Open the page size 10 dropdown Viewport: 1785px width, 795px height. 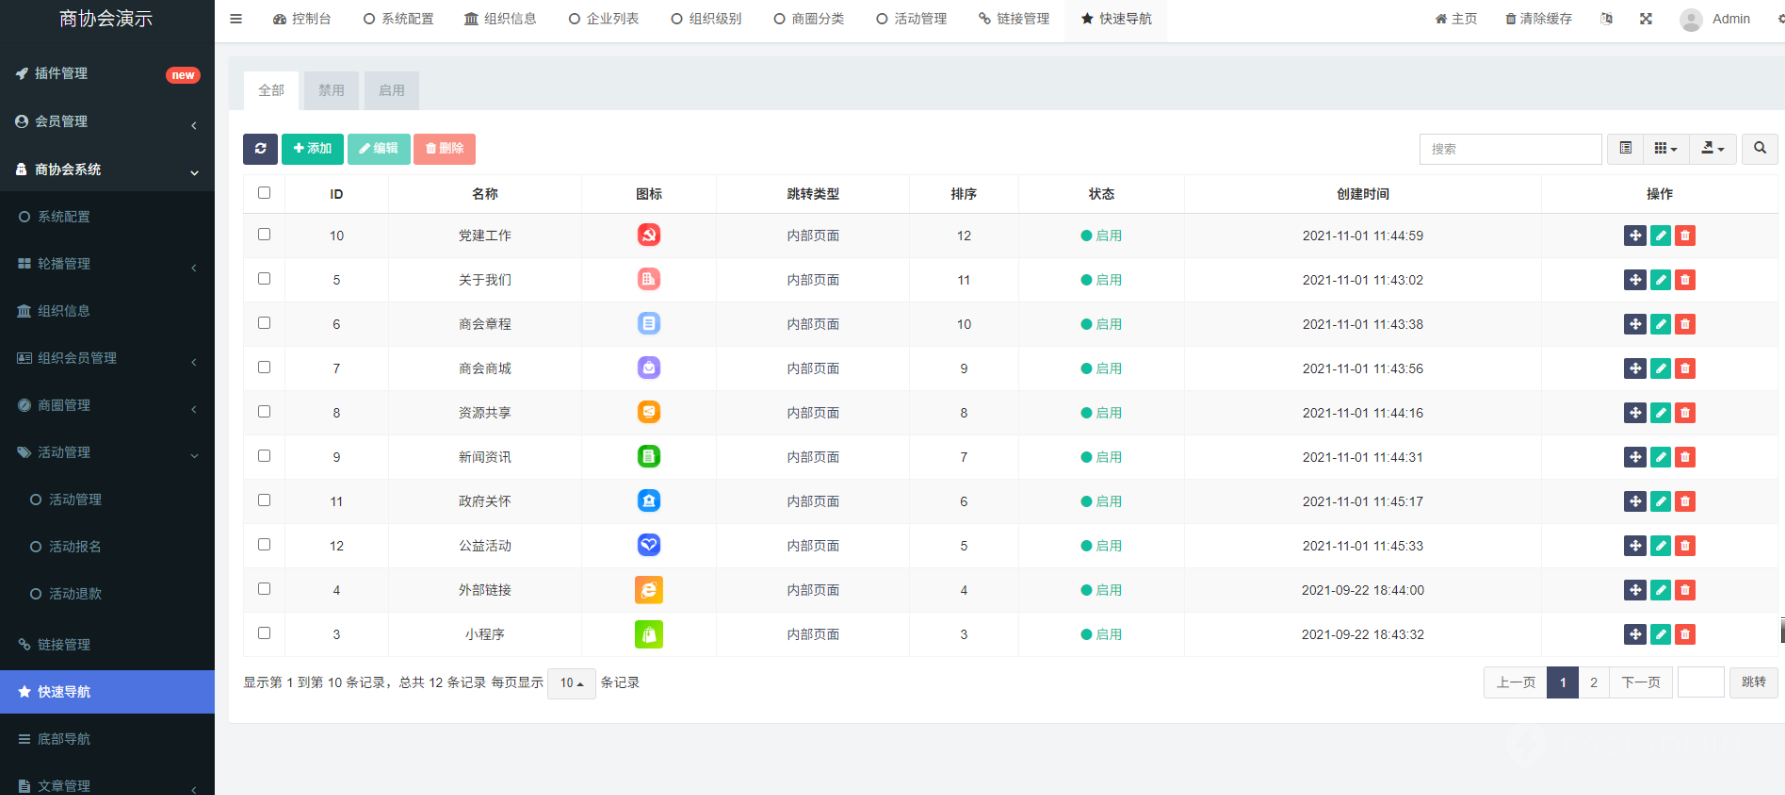coord(572,683)
